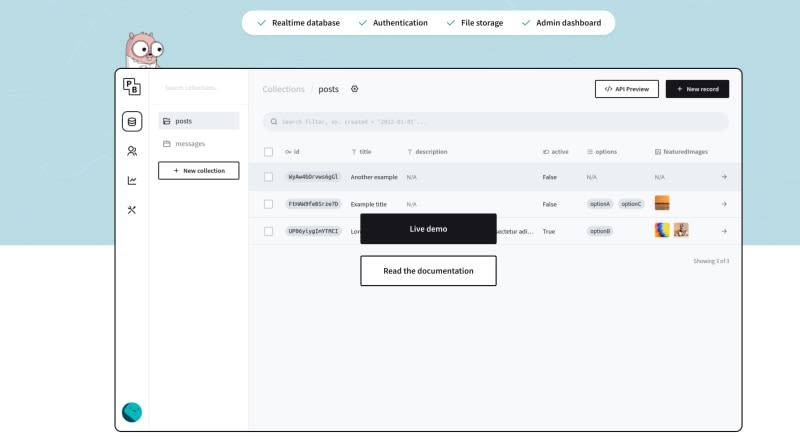The height and width of the screenshot is (442, 800).
Task: Open the first record via arrow icon
Action: pyautogui.click(x=724, y=177)
